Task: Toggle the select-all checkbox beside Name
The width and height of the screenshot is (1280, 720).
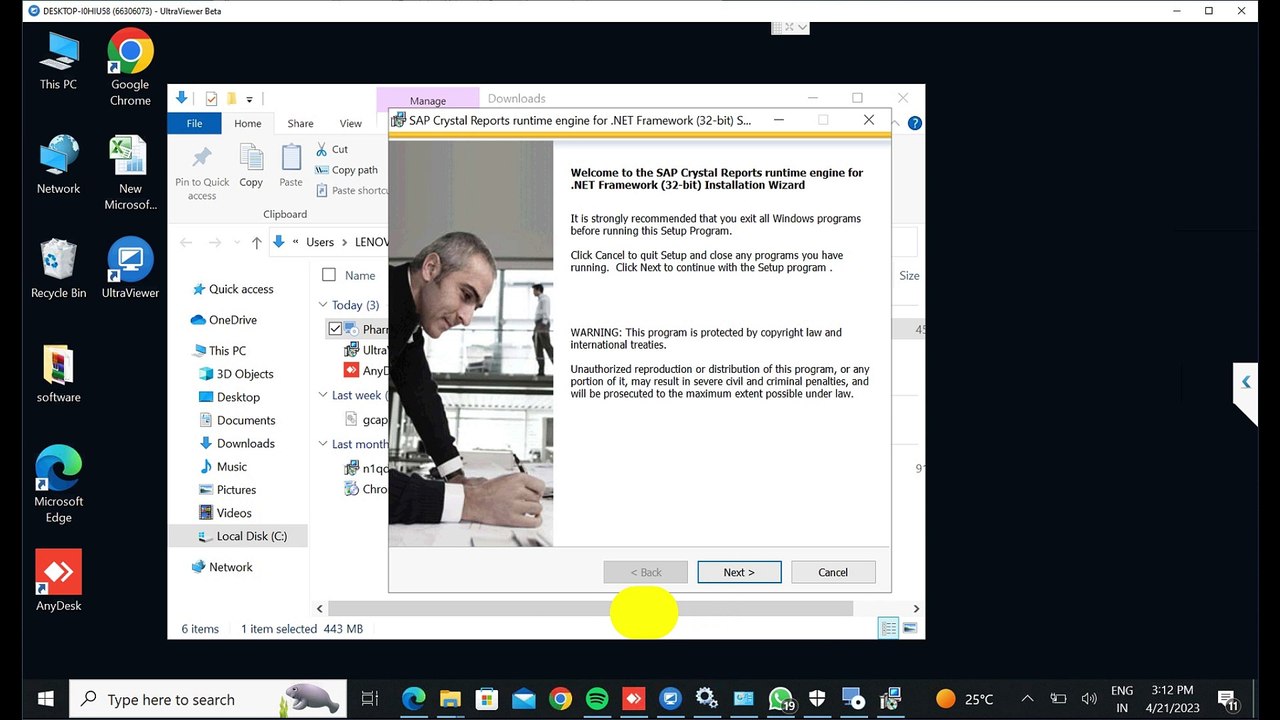Action: coord(329,275)
